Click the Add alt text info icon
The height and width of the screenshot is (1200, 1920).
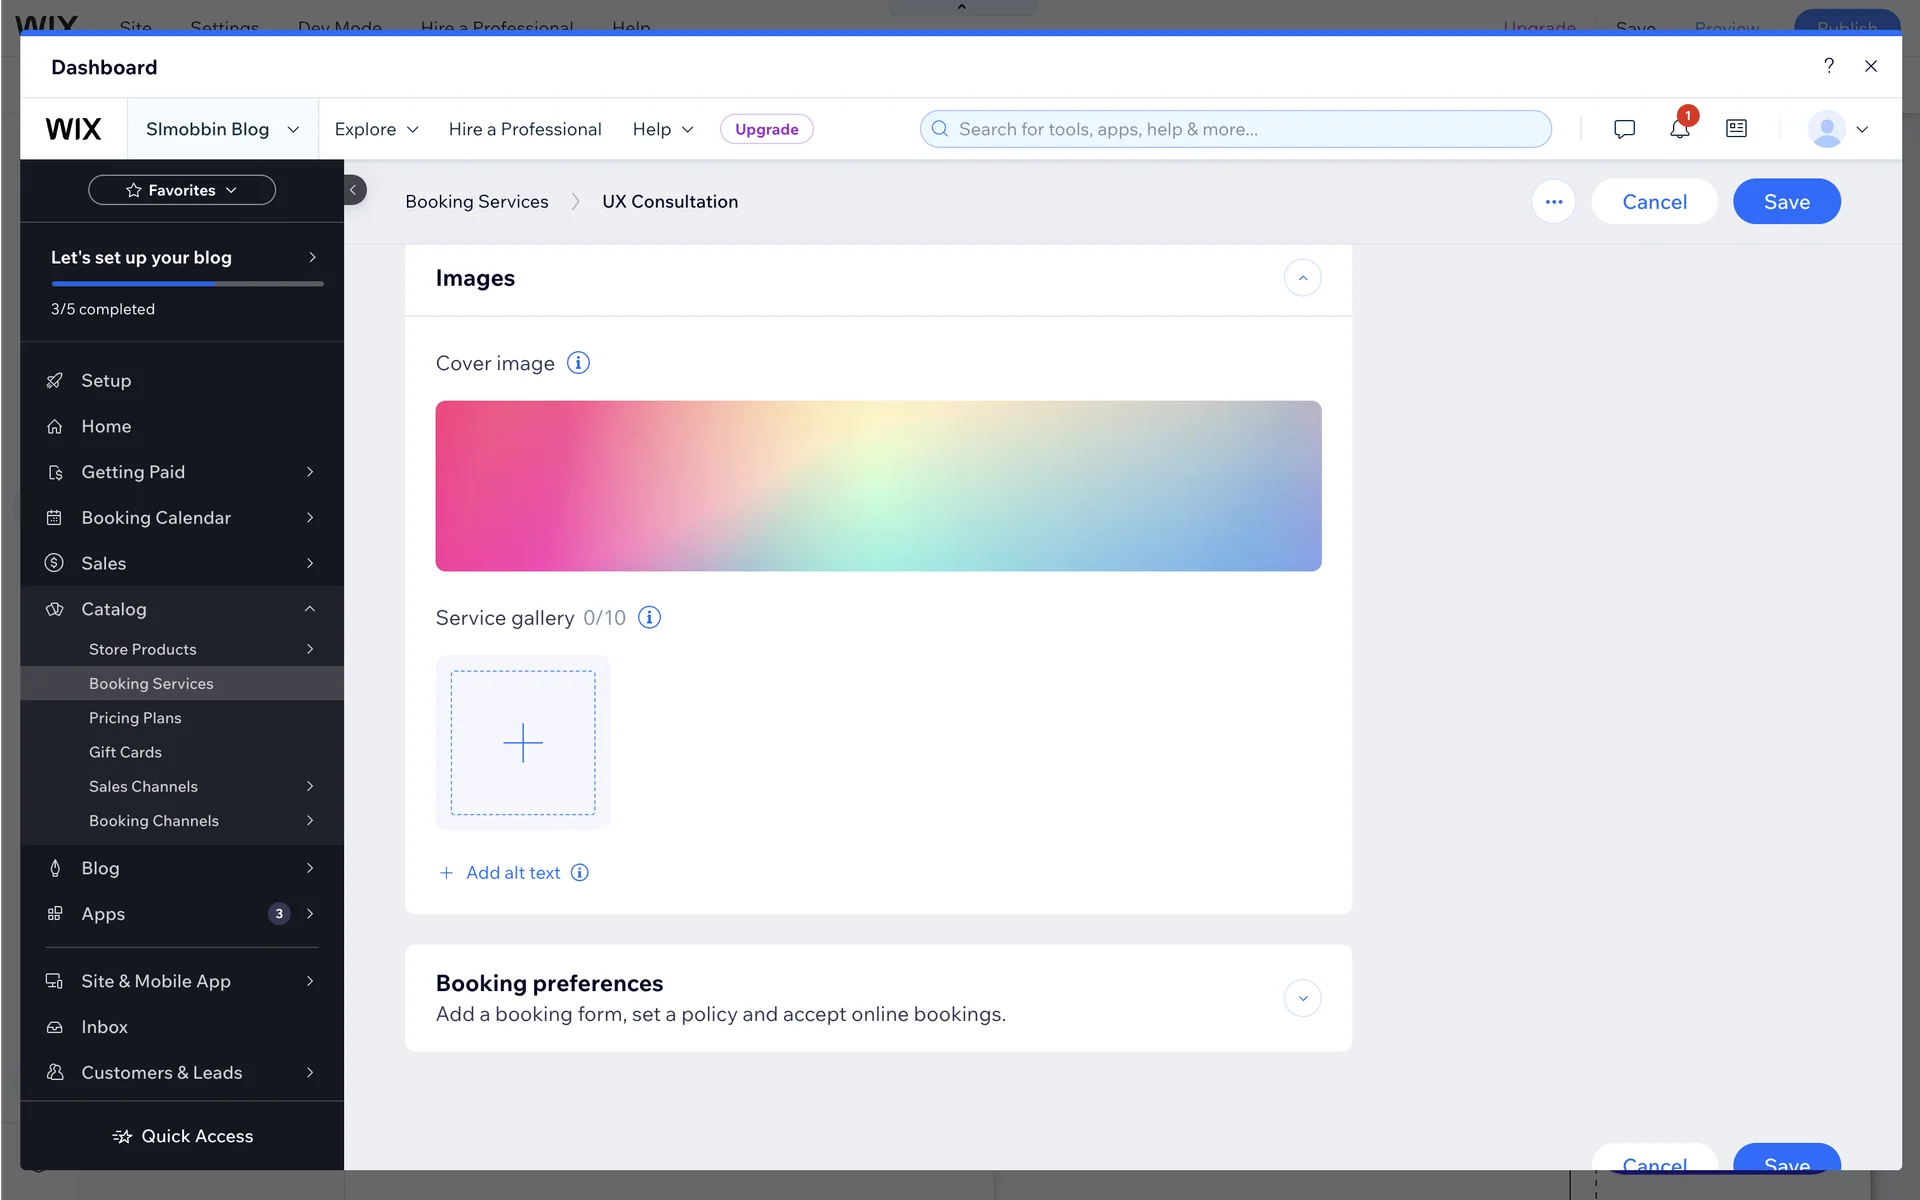pyautogui.click(x=580, y=873)
